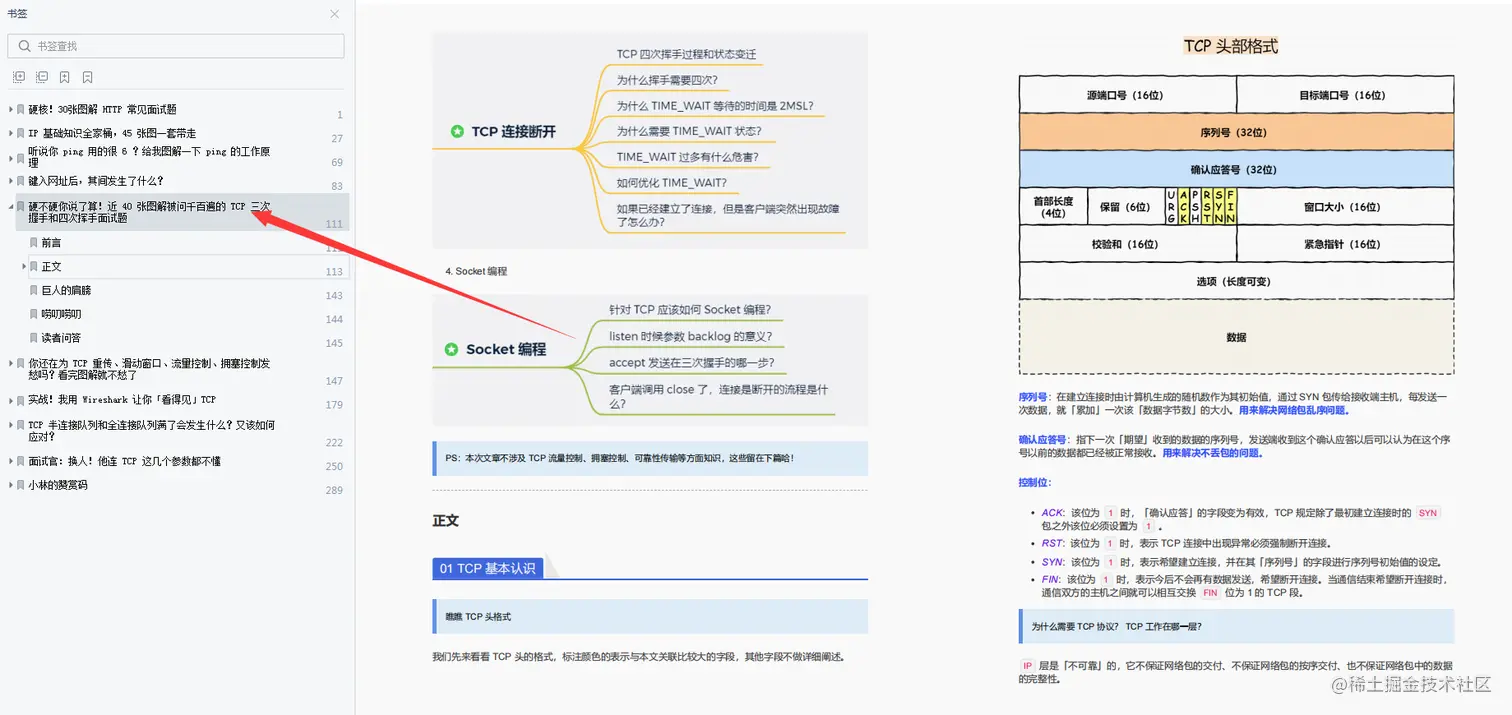Expand the "正文" bookmark section
The height and width of the screenshot is (715, 1512).
click(x=23, y=266)
